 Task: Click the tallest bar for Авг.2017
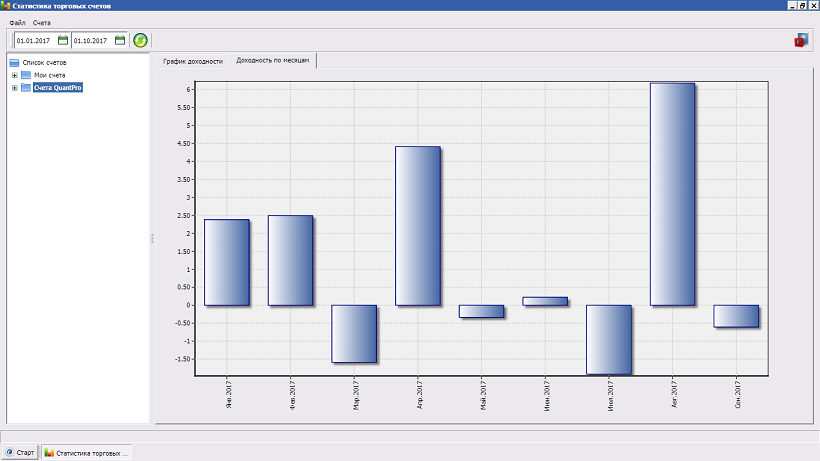click(672, 194)
